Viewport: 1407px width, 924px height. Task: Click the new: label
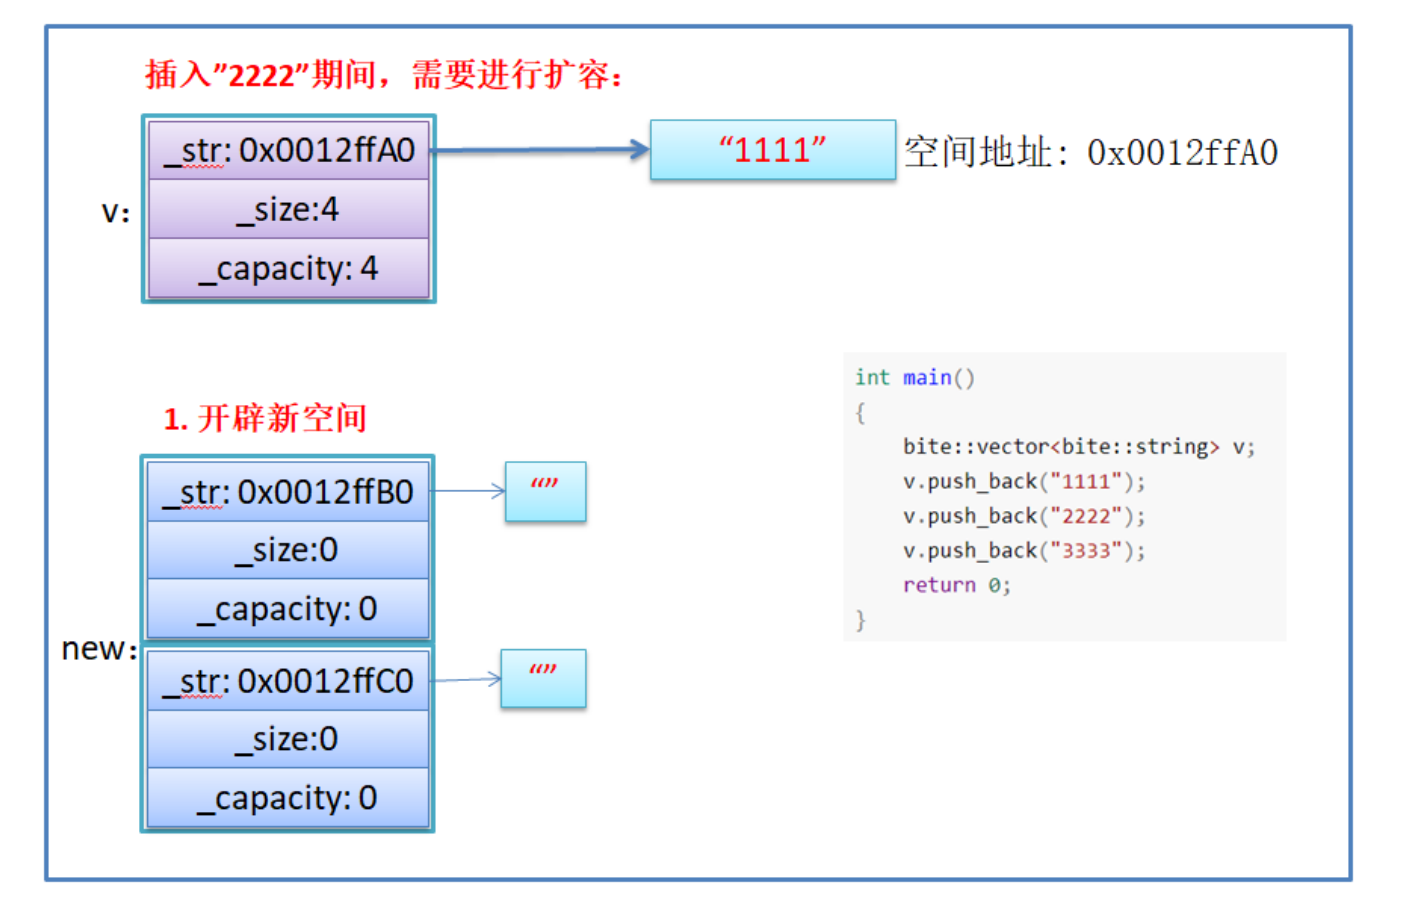point(99,649)
